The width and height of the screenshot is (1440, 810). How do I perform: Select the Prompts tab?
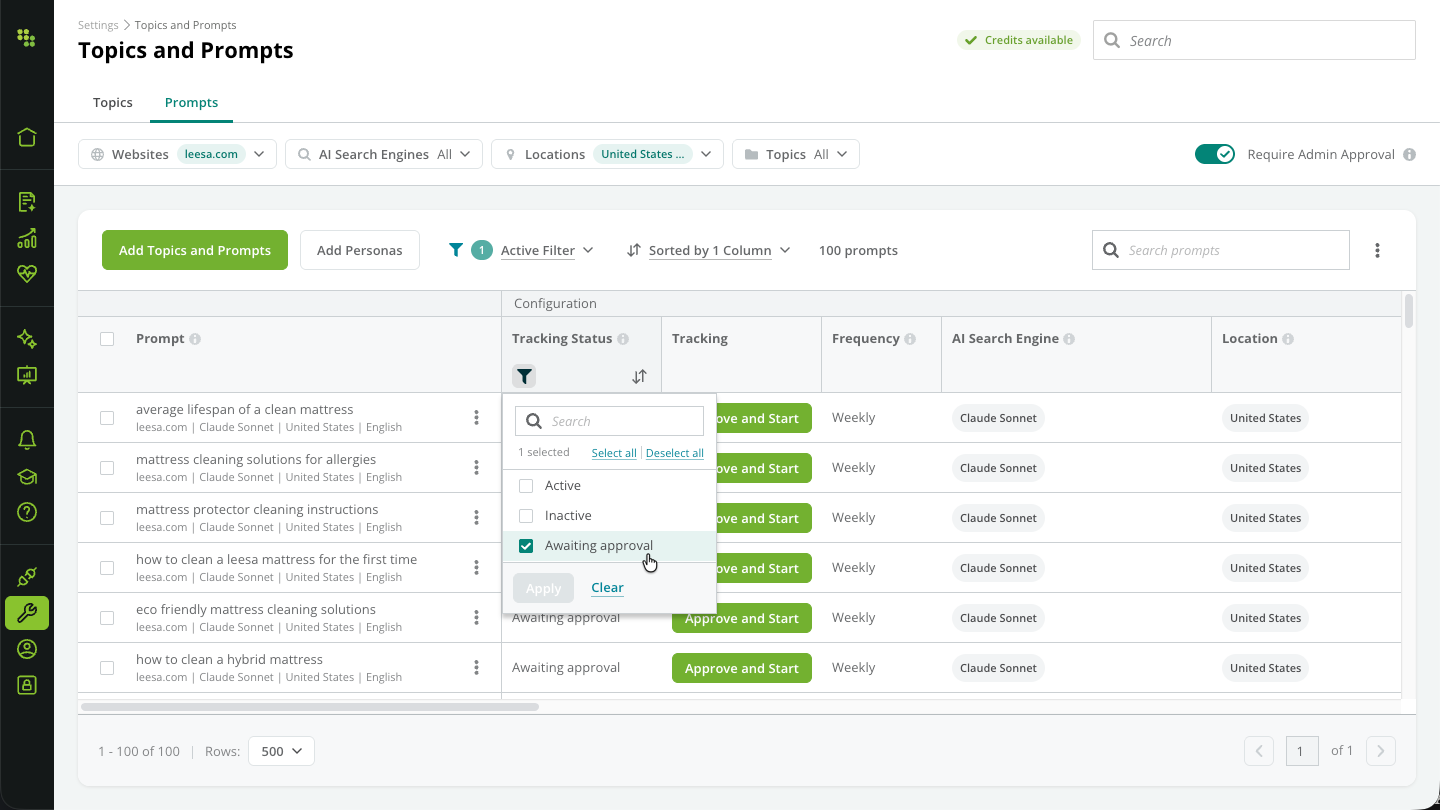191,102
